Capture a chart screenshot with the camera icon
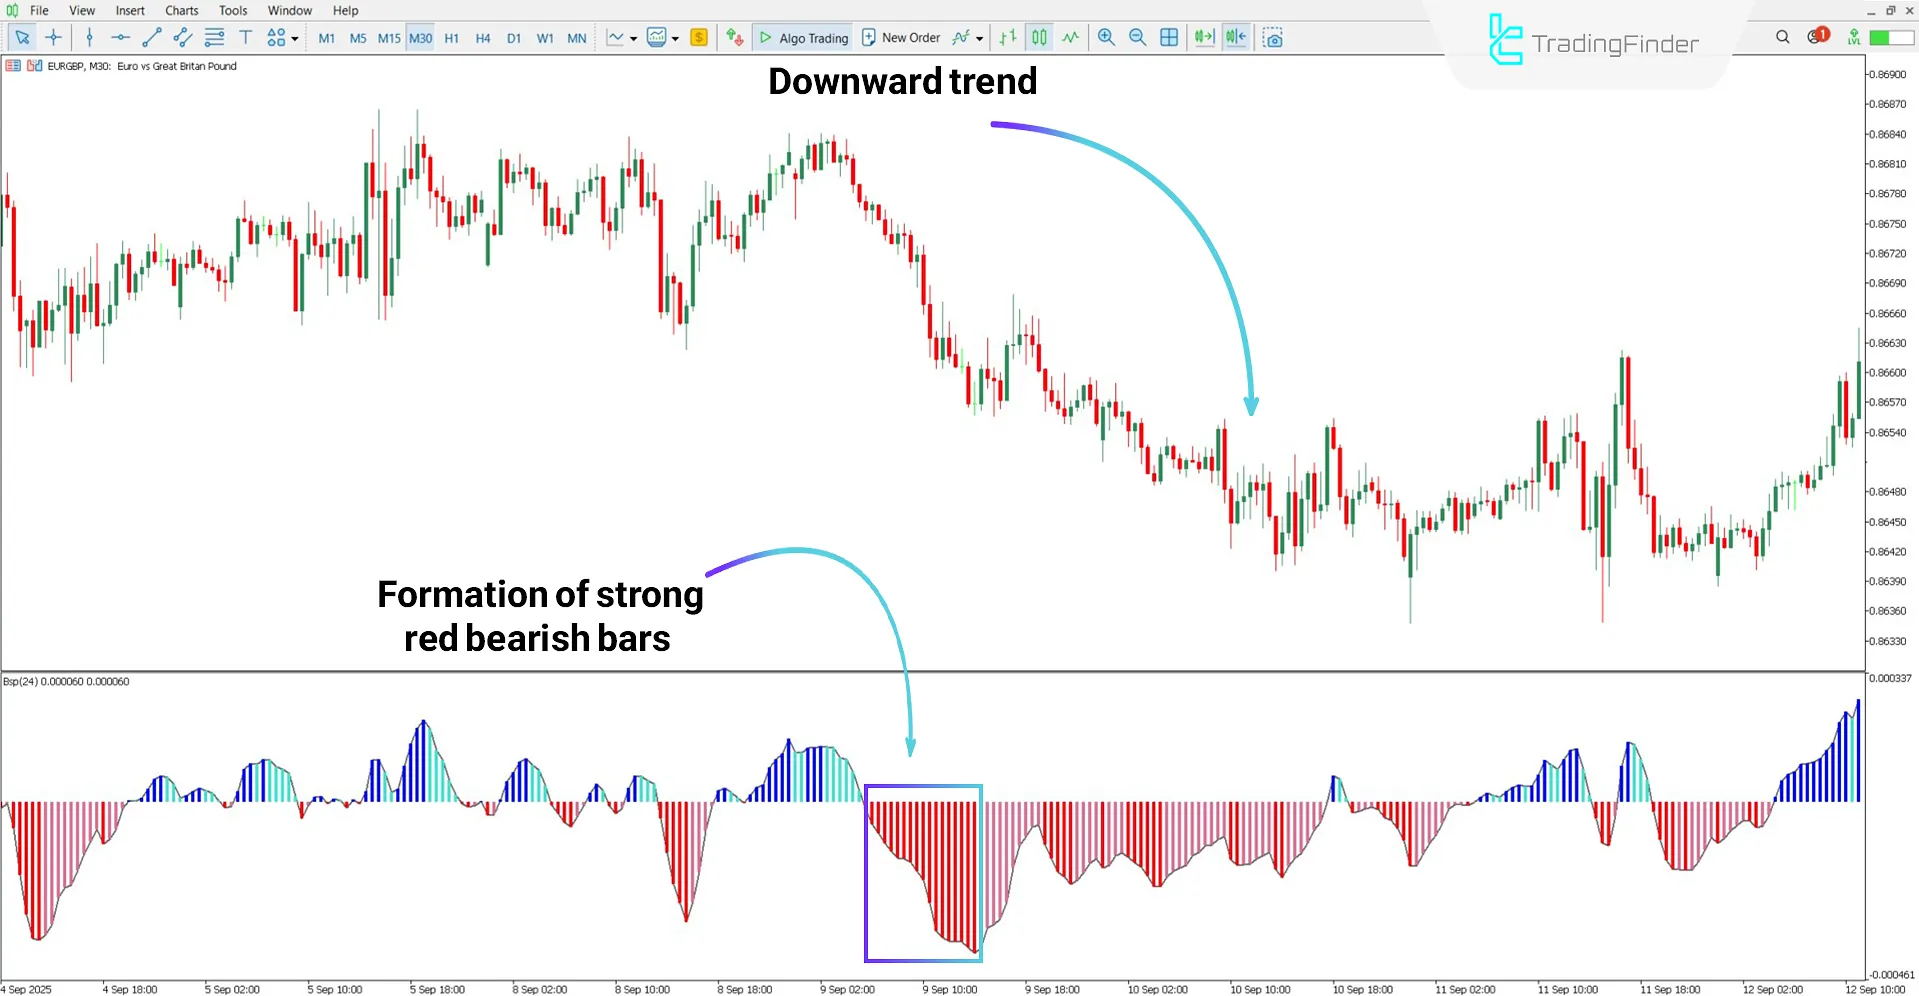The image size is (1919, 996). coord(1272,37)
